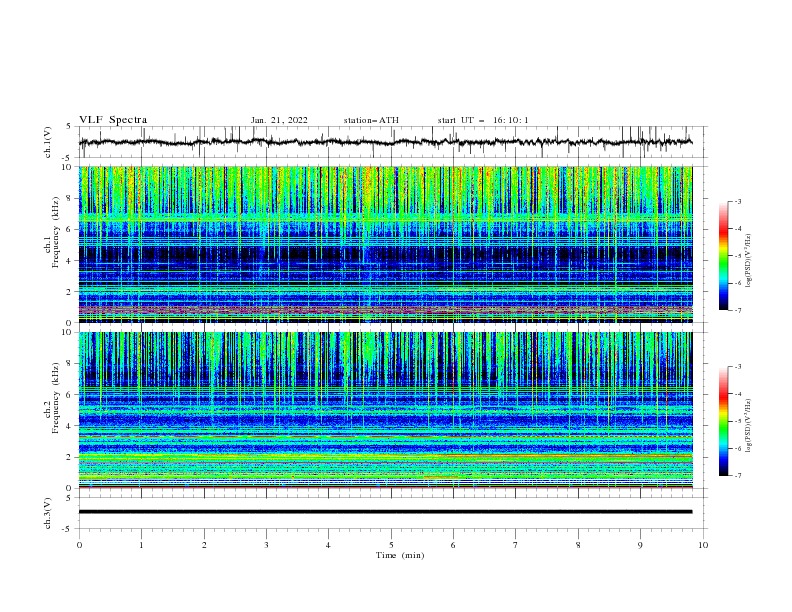The width and height of the screenshot is (792, 612).
Task: Click the time axis tick label "9"
Action: point(640,545)
